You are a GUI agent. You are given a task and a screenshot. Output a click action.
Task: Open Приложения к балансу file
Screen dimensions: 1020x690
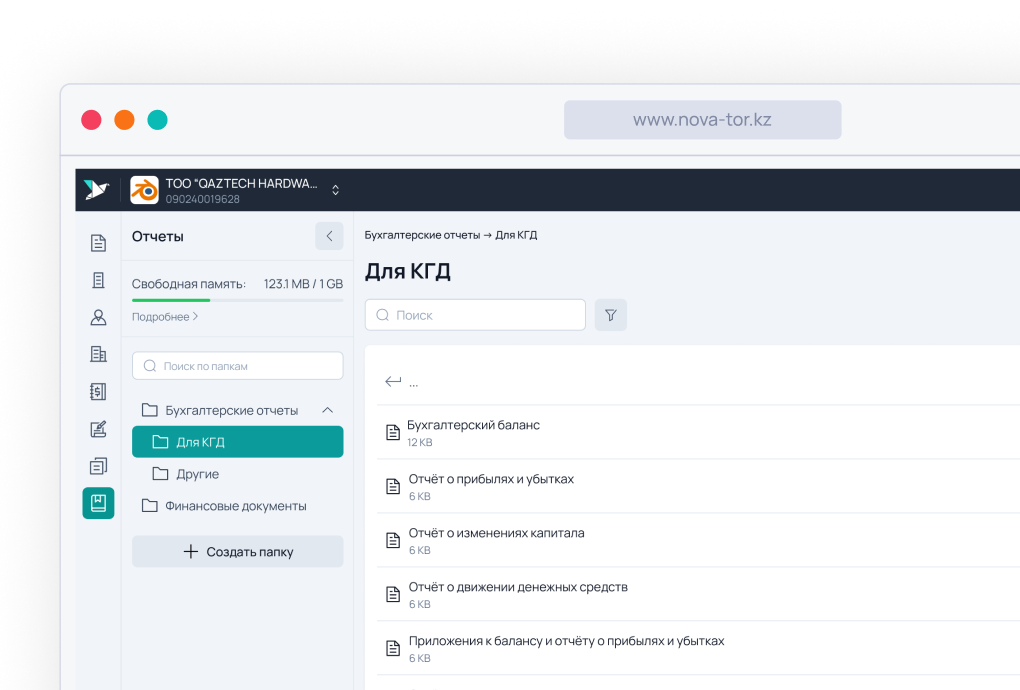[x=699, y=648]
